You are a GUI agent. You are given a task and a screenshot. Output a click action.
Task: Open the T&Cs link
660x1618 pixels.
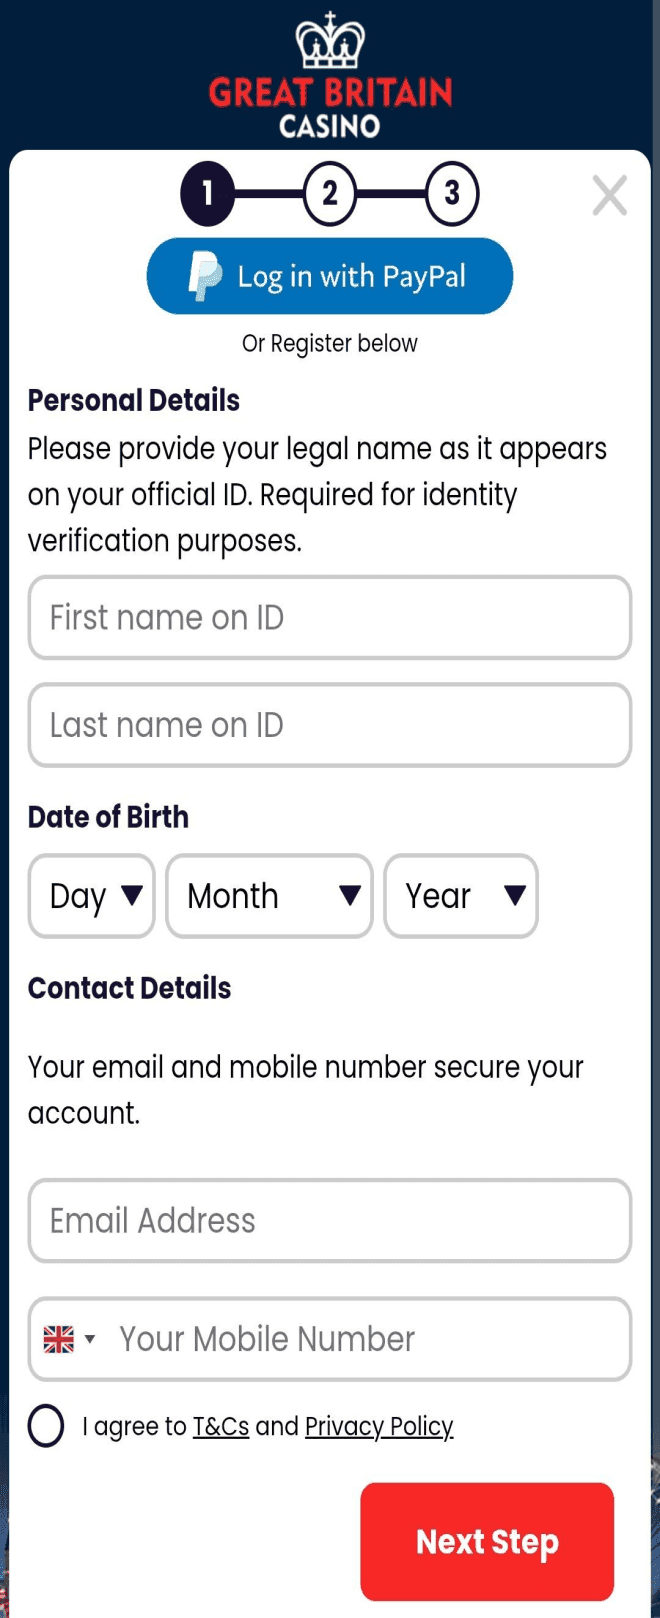[x=219, y=1426]
